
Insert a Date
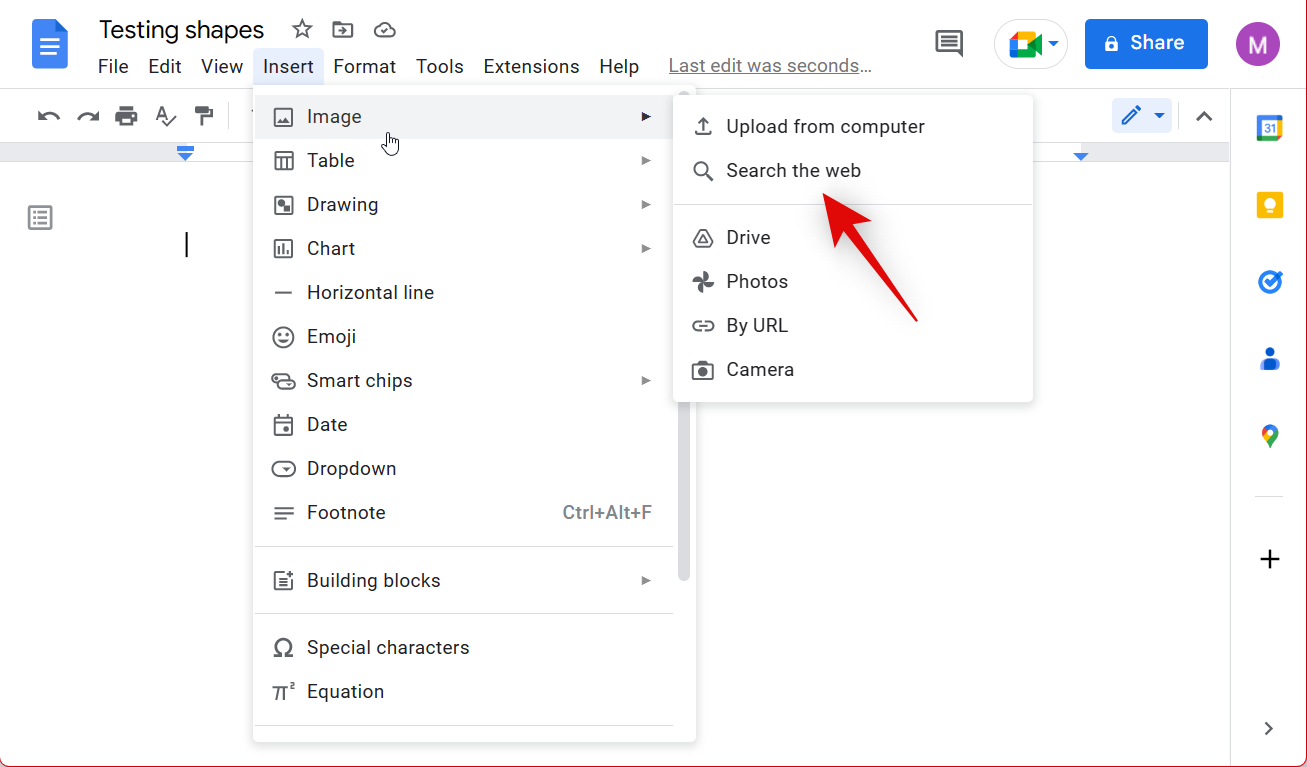coord(464,425)
